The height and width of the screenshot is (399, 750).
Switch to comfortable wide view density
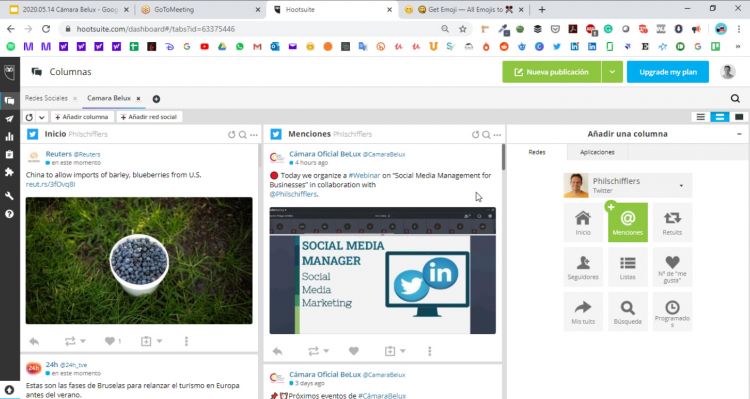coord(739,117)
